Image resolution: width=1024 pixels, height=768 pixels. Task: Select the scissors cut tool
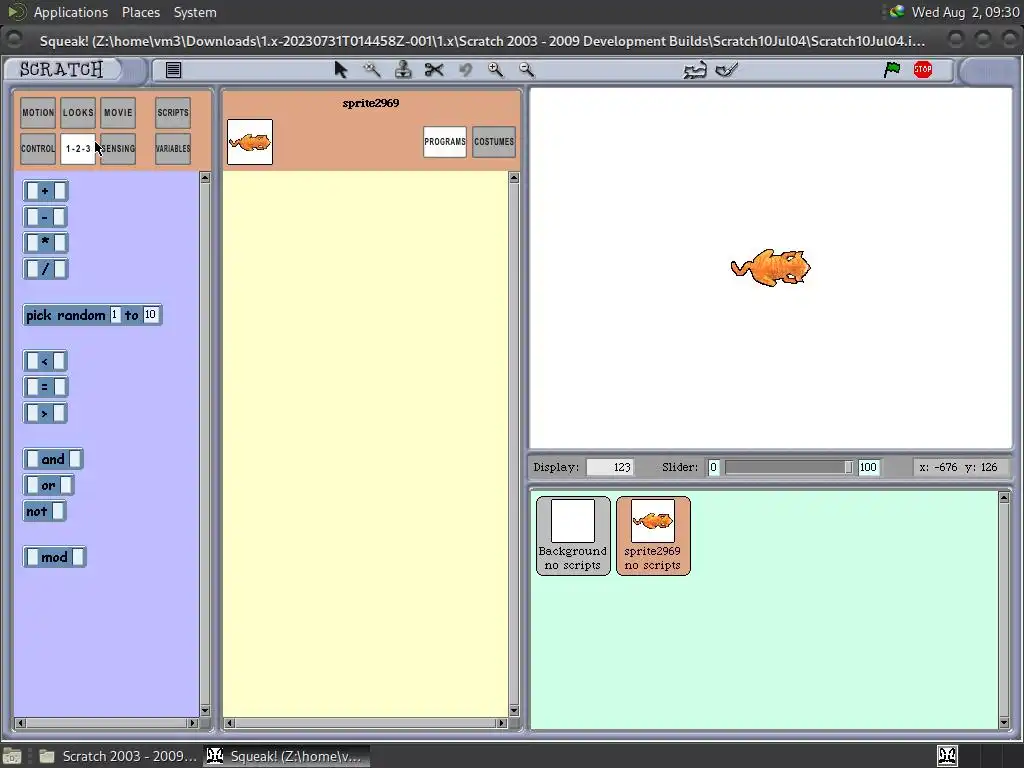(x=434, y=70)
